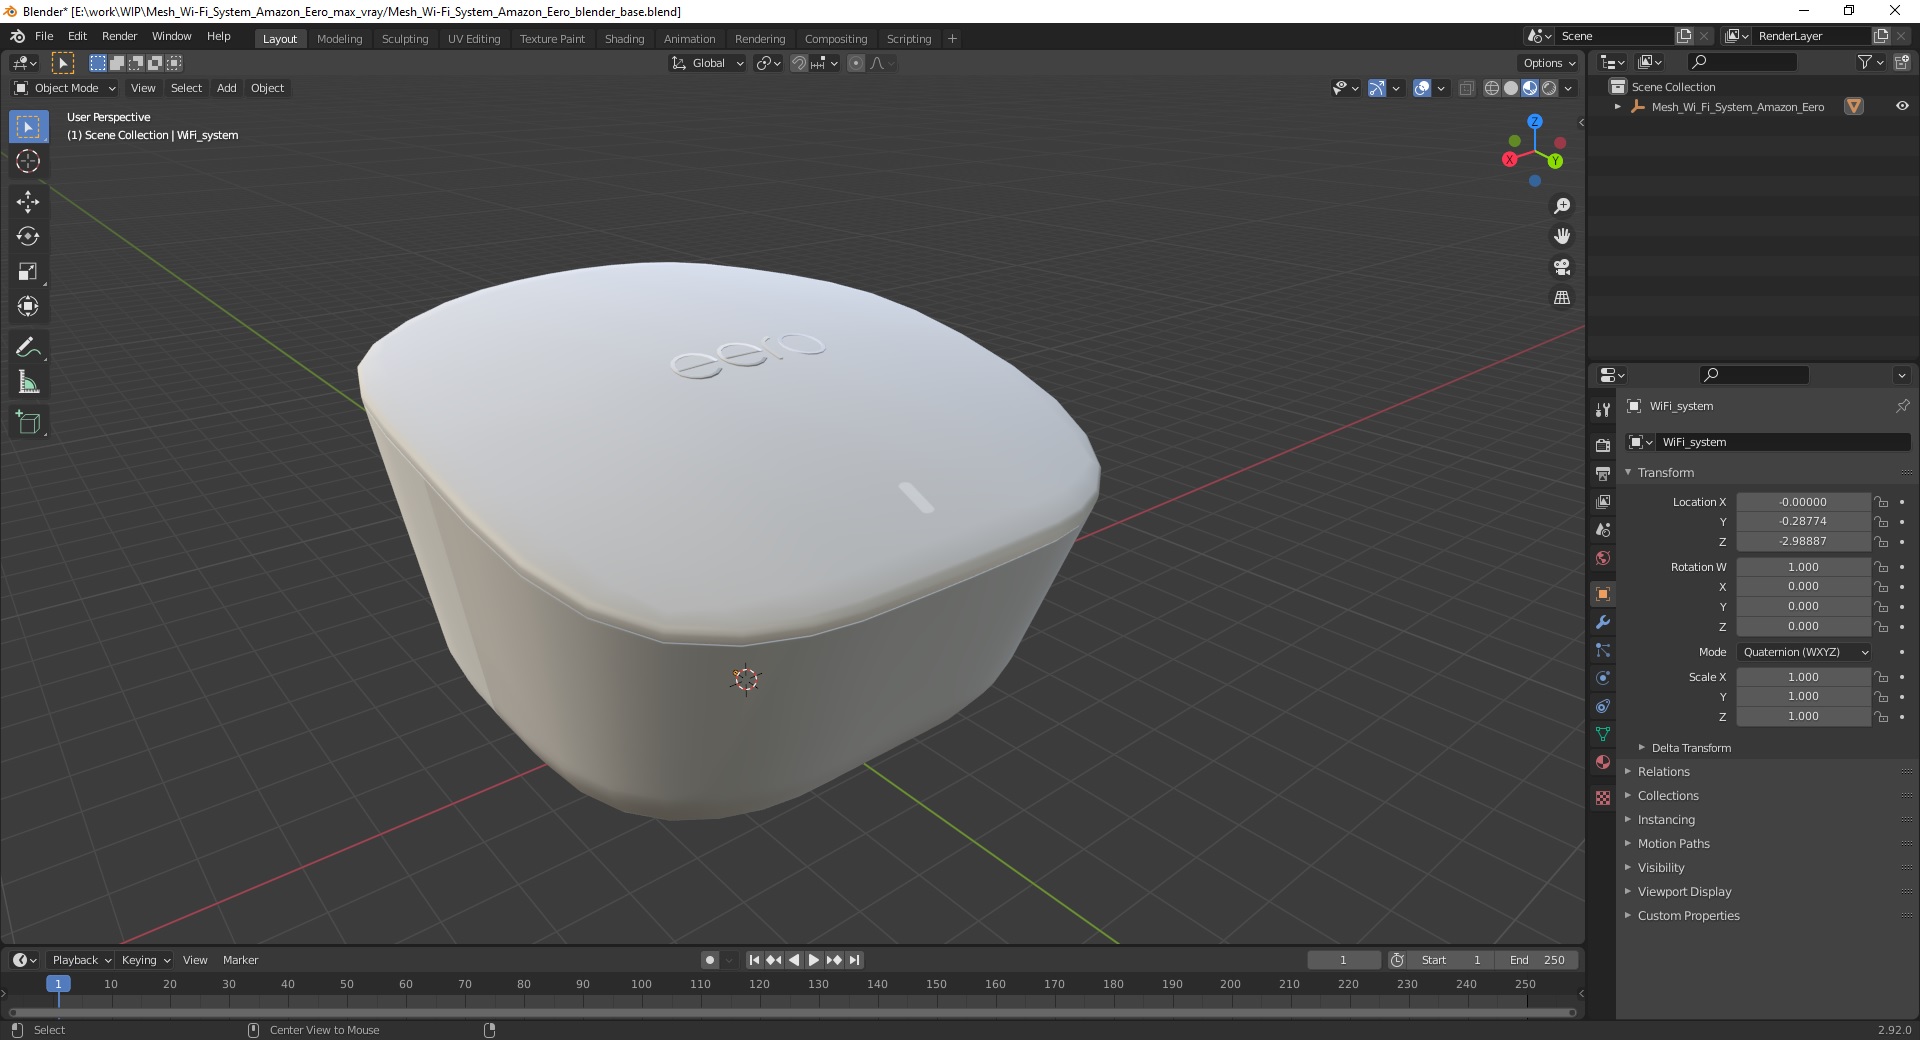Add a new workspace with plus

(952, 39)
